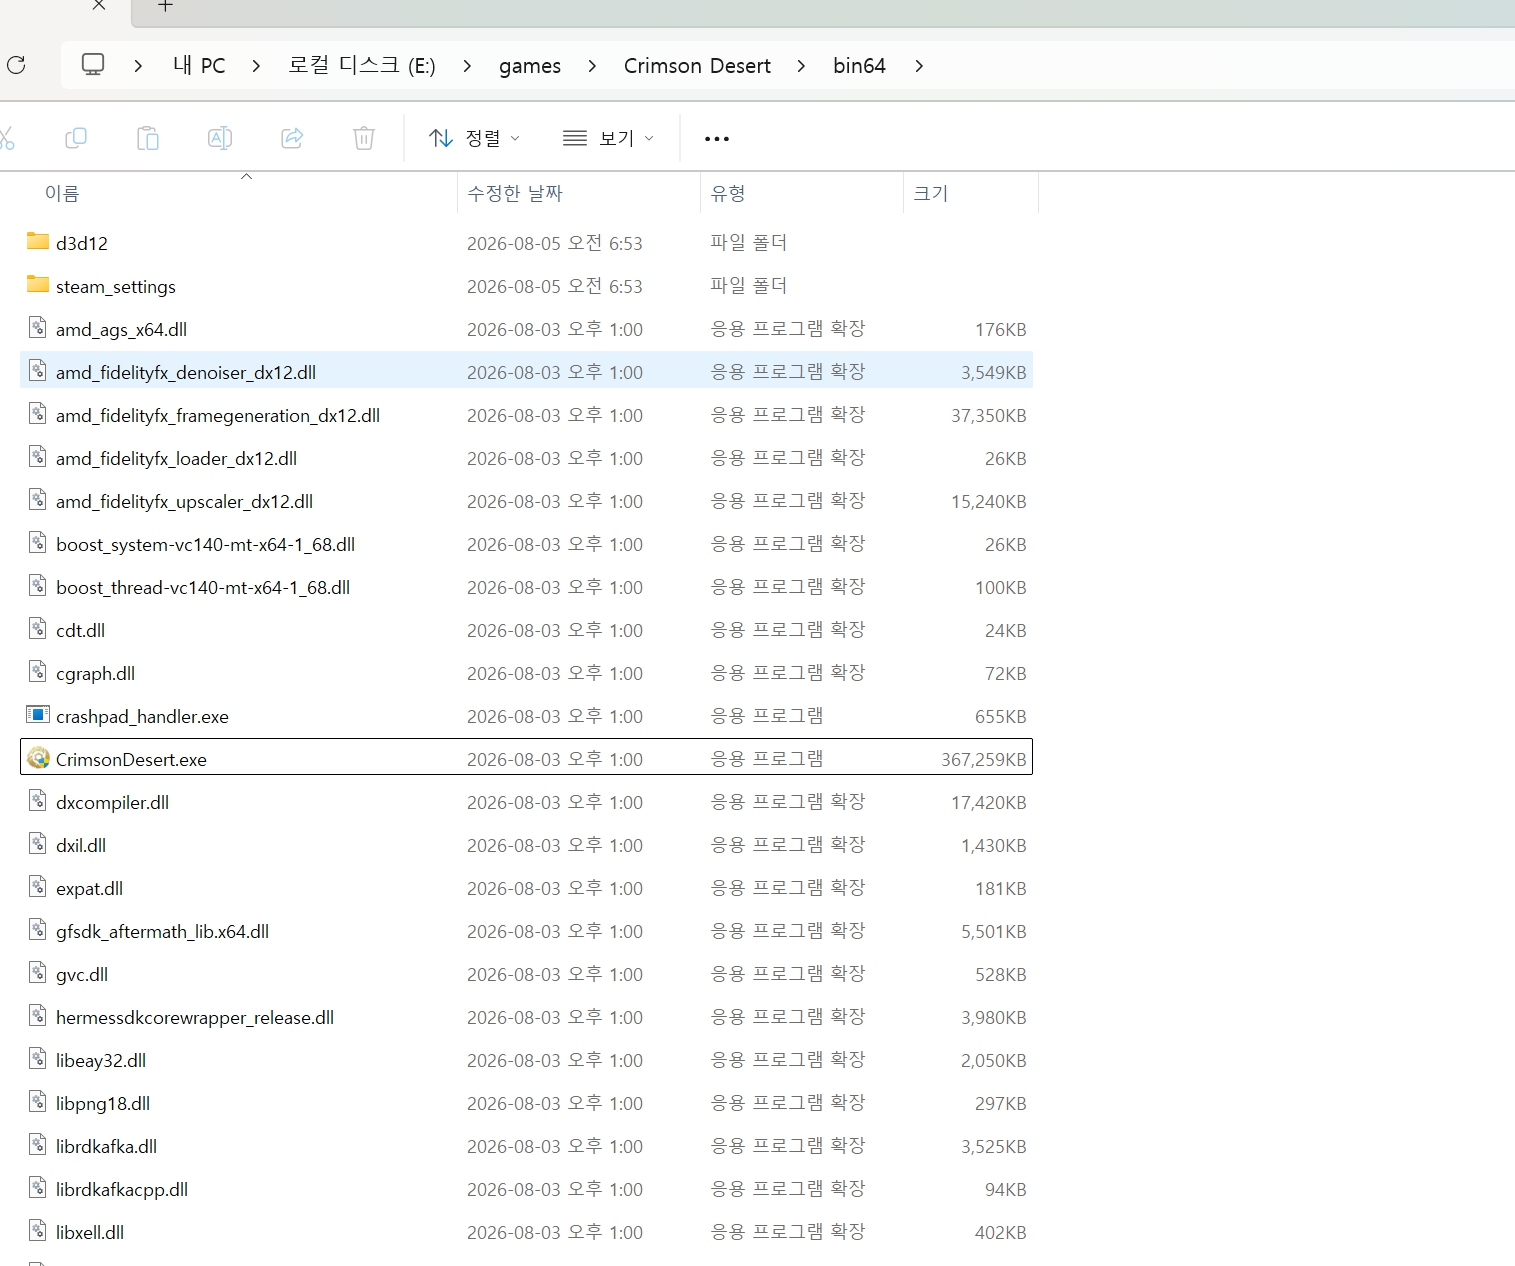Sort by 유형 column header
The width and height of the screenshot is (1515, 1266).
coord(728,193)
